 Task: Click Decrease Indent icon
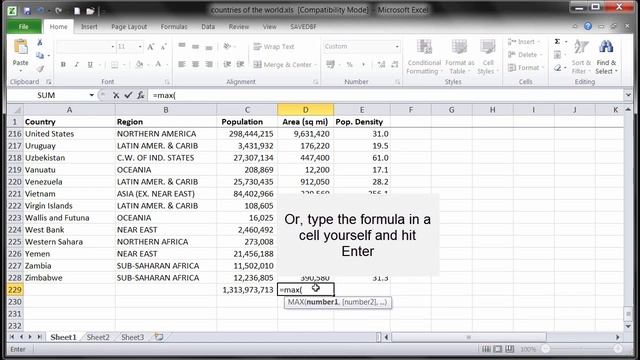point(227,64)
